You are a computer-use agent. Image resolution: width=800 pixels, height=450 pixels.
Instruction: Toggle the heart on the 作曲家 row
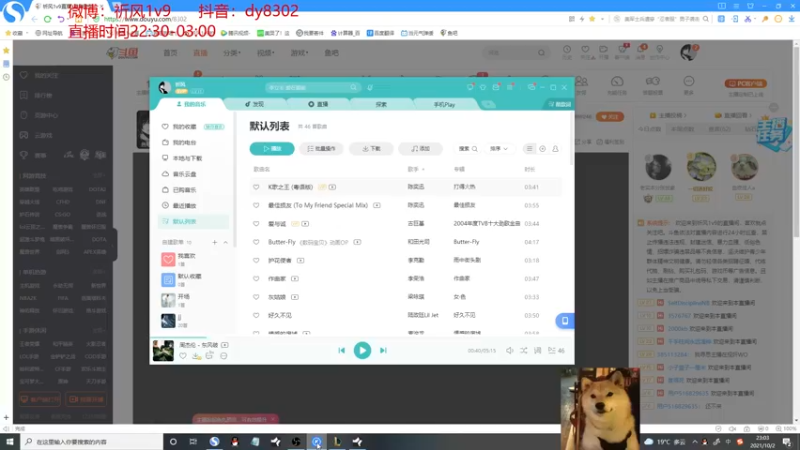(256, 279)
